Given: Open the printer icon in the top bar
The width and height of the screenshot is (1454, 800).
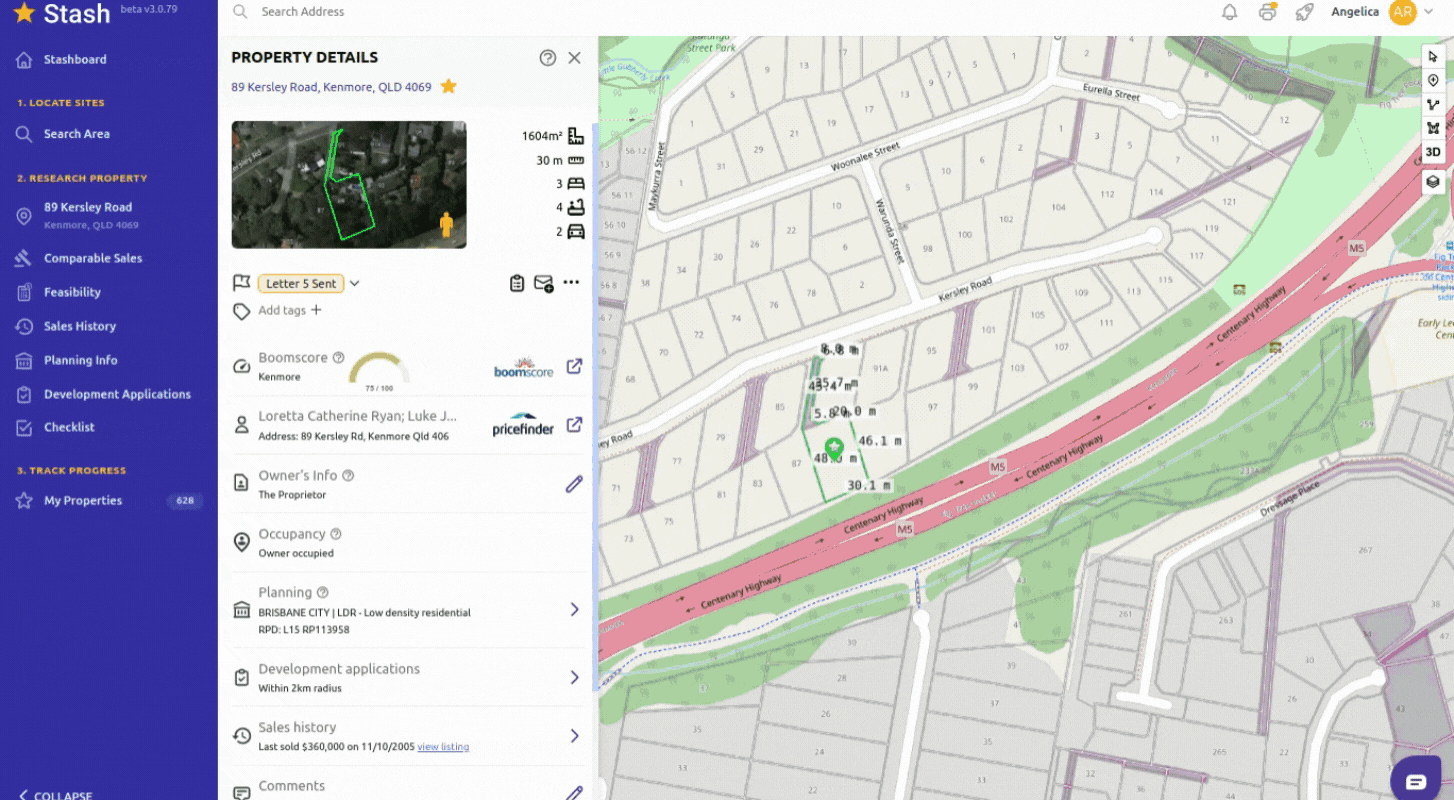Looking at the screenshot, I should 1267,12.
